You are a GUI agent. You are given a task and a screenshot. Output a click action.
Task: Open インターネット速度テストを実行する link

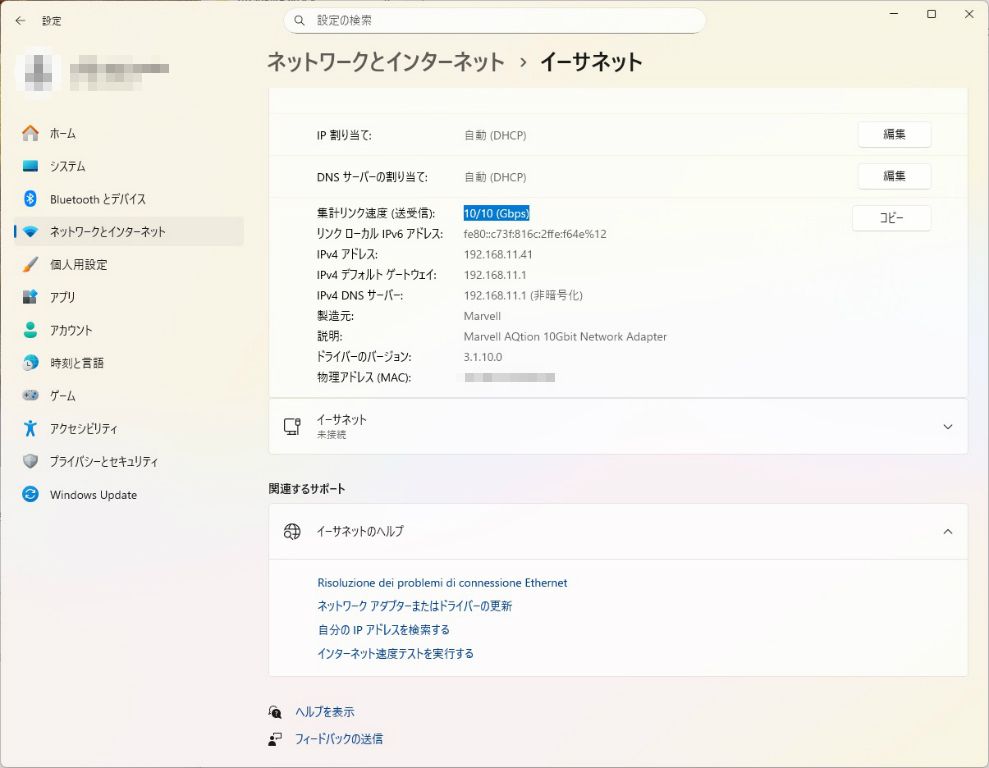click(x=395, y=653)
